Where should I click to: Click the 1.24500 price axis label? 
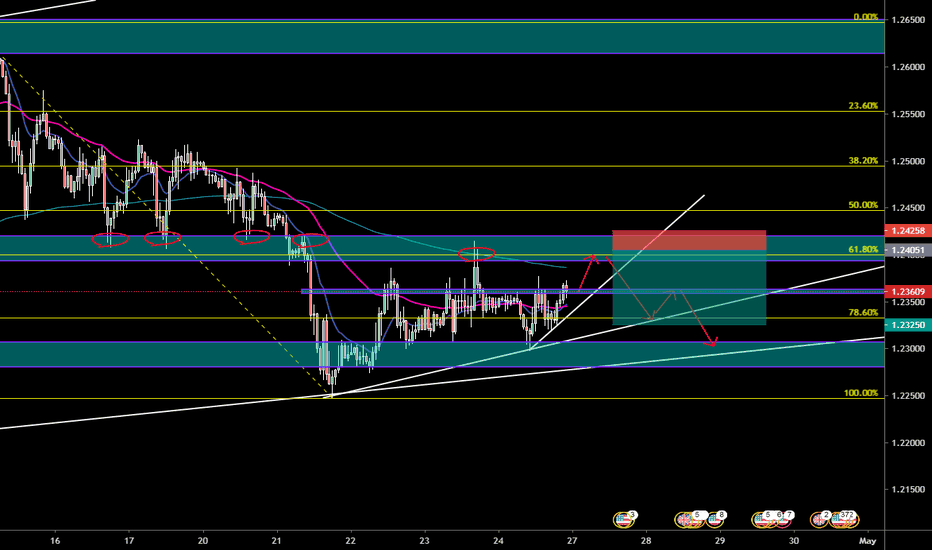pos(908,208)
